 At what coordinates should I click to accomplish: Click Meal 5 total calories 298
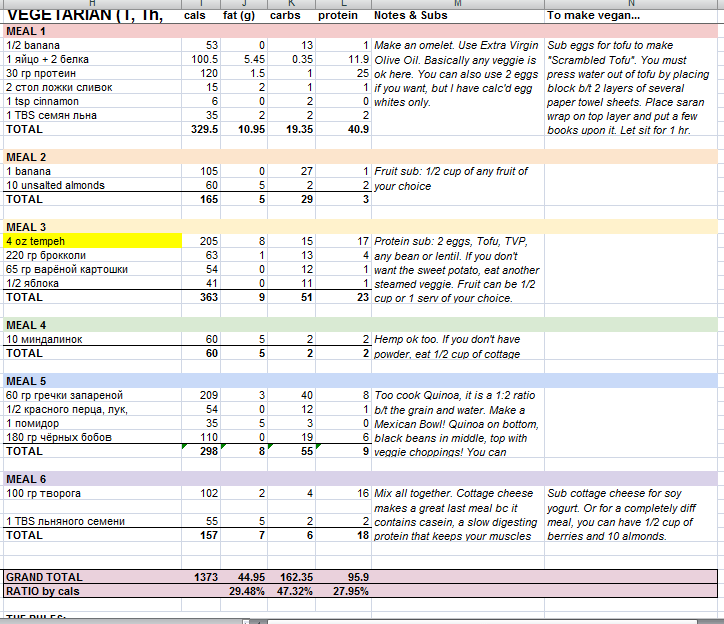(x=201, y=451)
